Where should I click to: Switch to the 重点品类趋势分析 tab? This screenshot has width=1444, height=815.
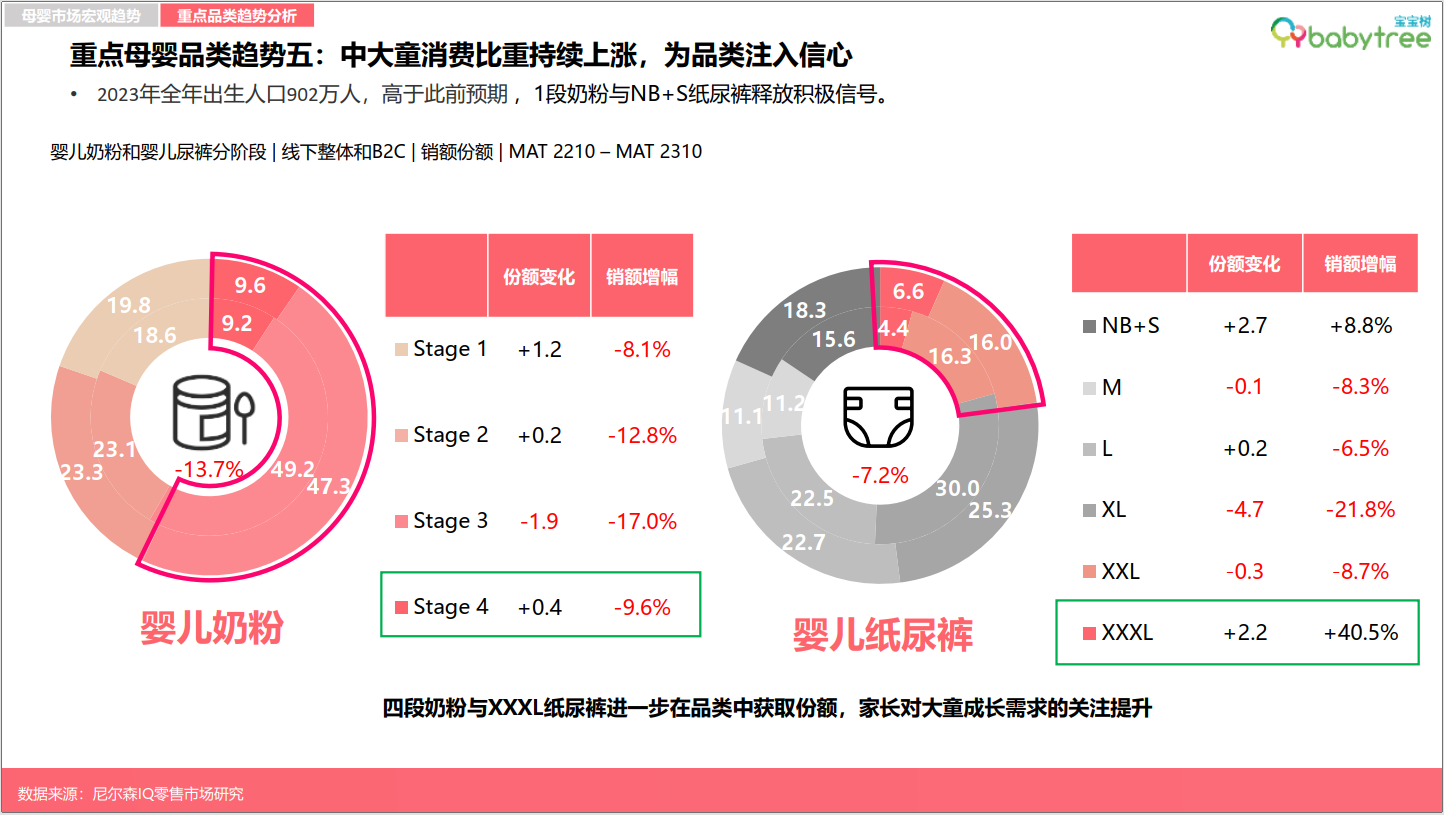click(x=238, y=16)
